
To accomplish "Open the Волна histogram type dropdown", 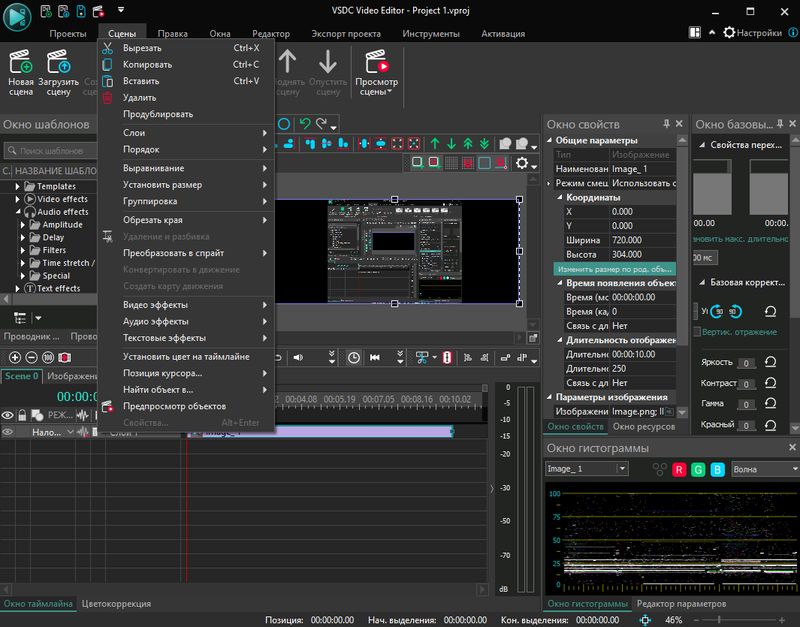I will click(x=765, y=469).
